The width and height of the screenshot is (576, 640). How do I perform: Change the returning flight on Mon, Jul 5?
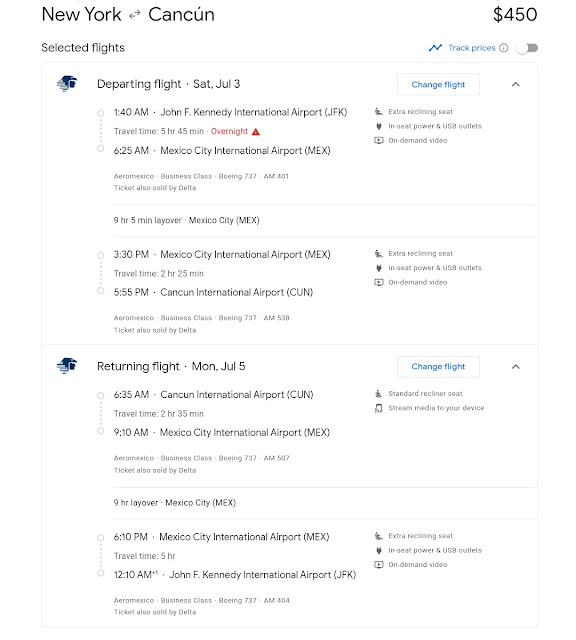coord(438,367)
